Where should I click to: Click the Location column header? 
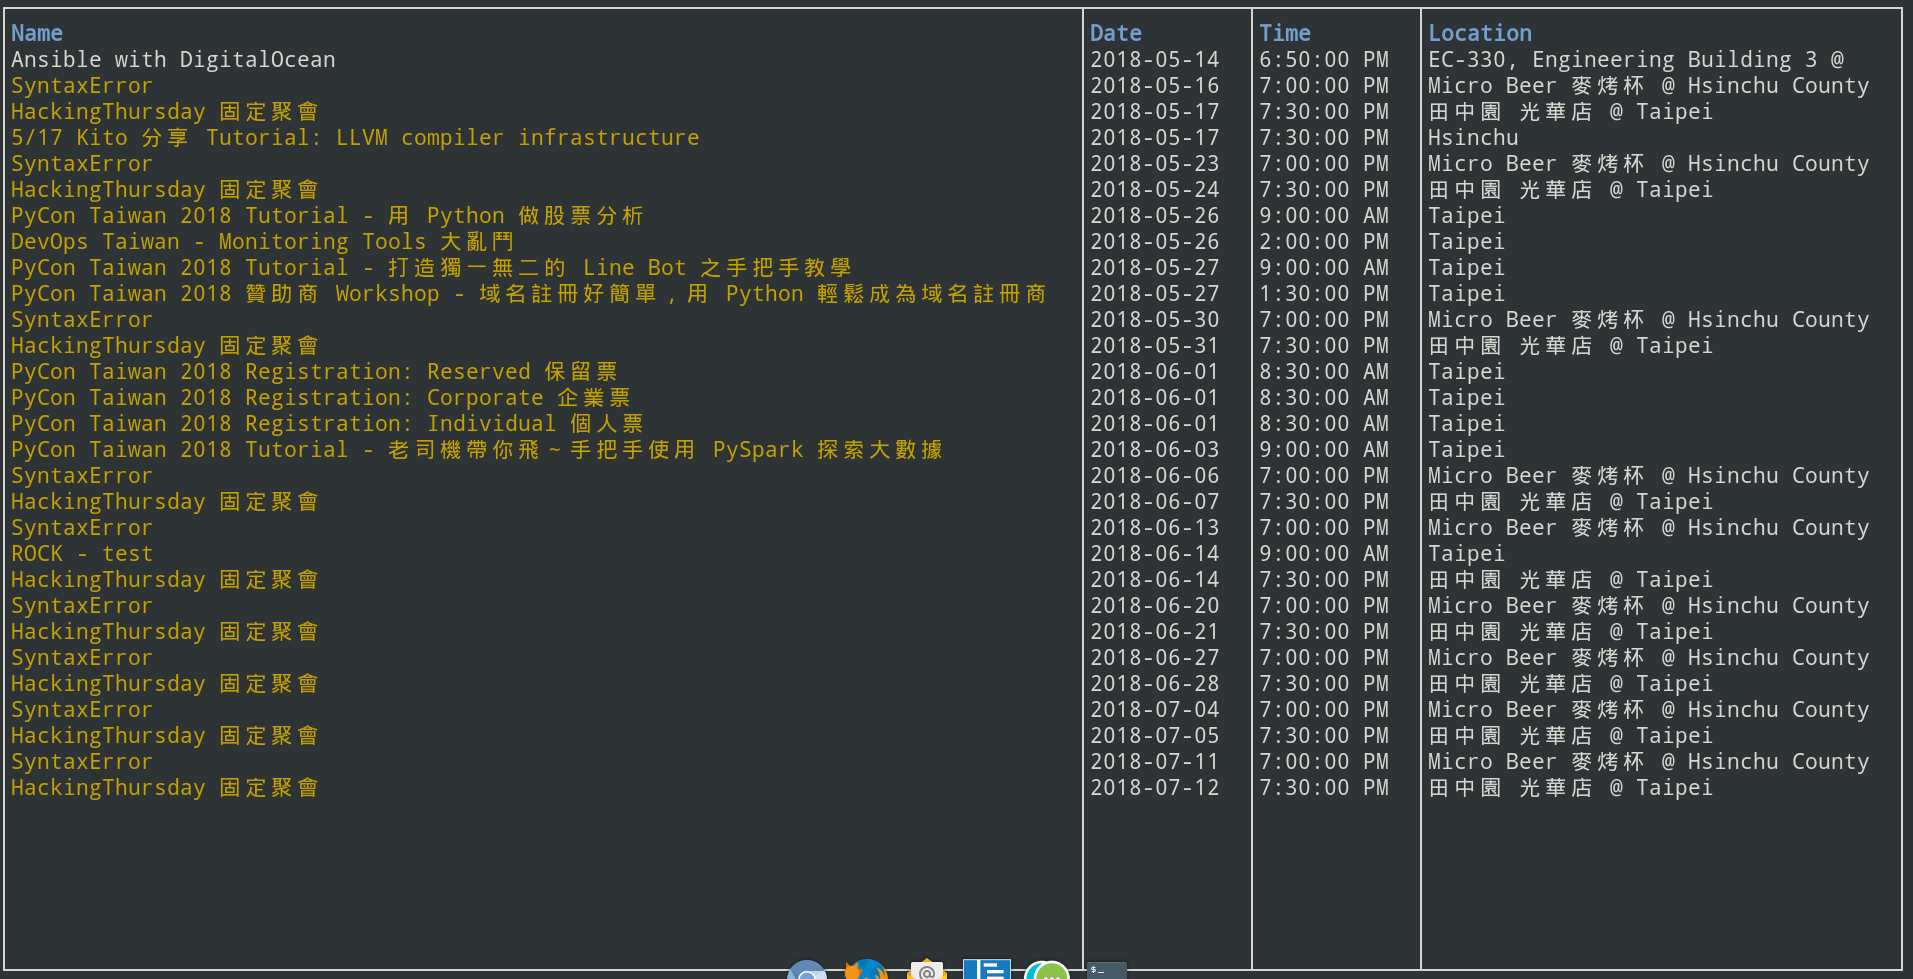point(1480,33)
